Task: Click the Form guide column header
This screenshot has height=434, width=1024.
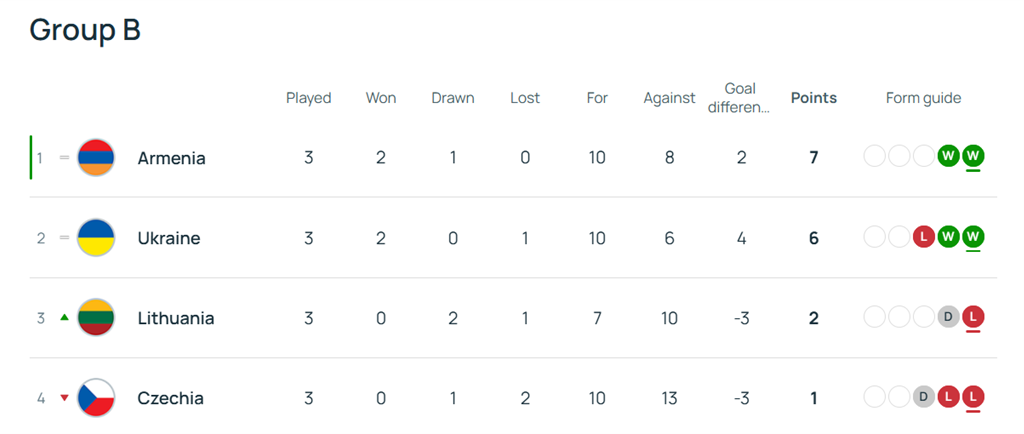Action: [x=923, y=98]
